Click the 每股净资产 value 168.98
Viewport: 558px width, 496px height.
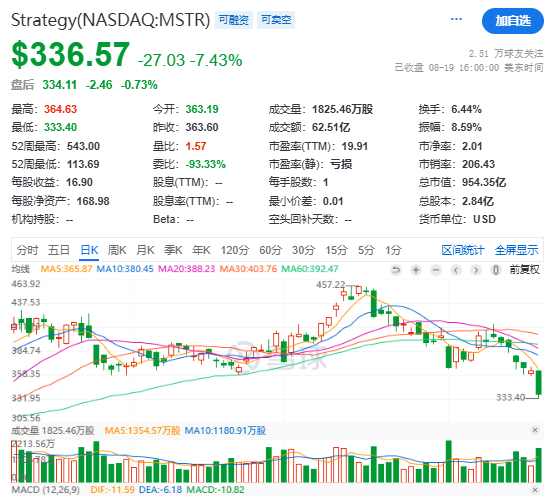click(x=93, y=201)
